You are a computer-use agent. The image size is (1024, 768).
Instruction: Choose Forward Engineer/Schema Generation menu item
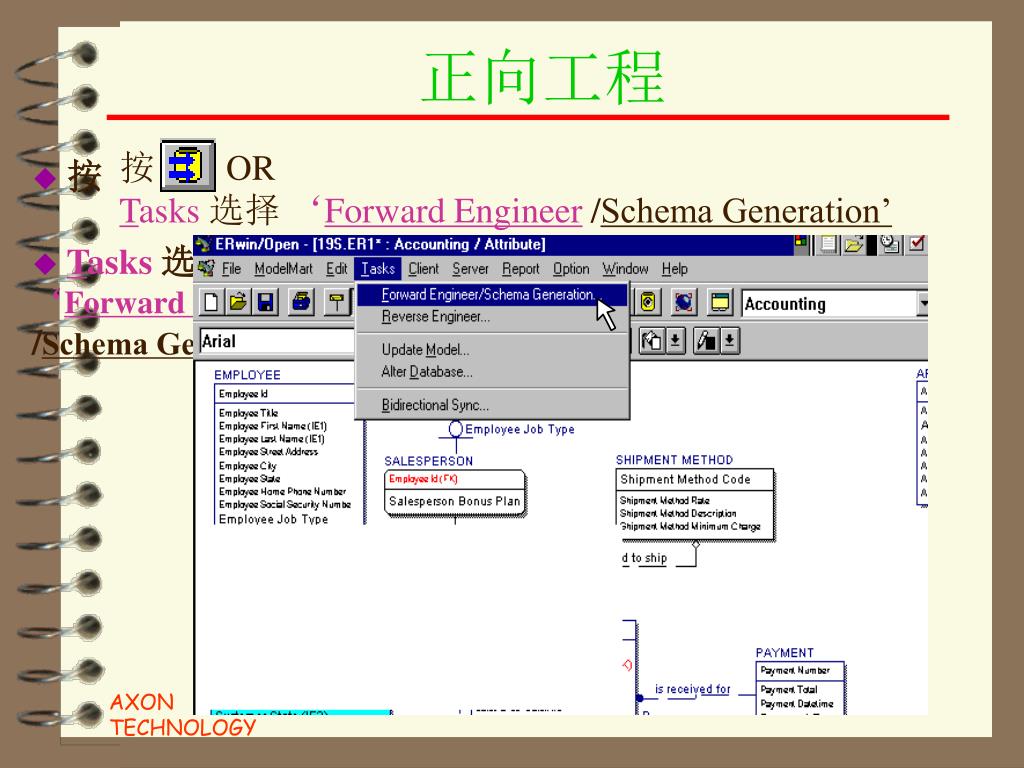492,295
